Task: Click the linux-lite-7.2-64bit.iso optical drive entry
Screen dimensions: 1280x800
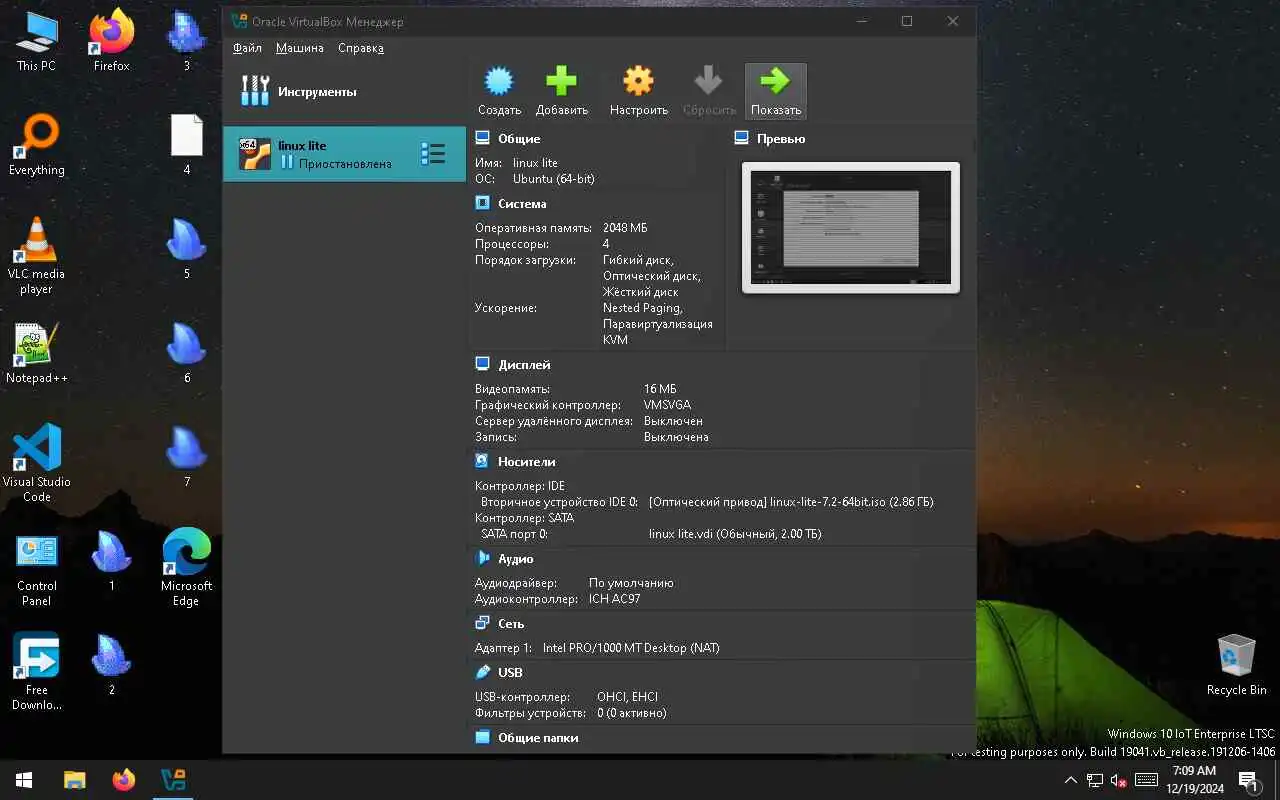Action: pos(791,502)
